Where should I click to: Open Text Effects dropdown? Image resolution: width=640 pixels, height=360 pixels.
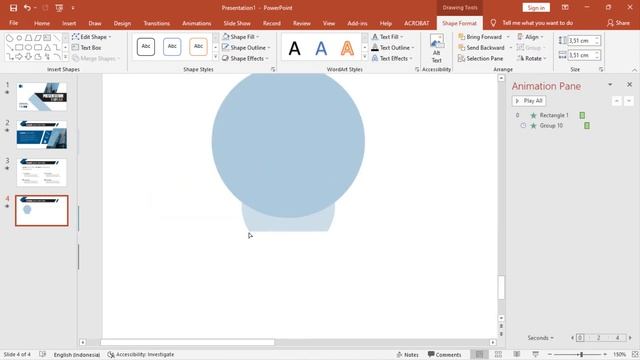(392, 59)
